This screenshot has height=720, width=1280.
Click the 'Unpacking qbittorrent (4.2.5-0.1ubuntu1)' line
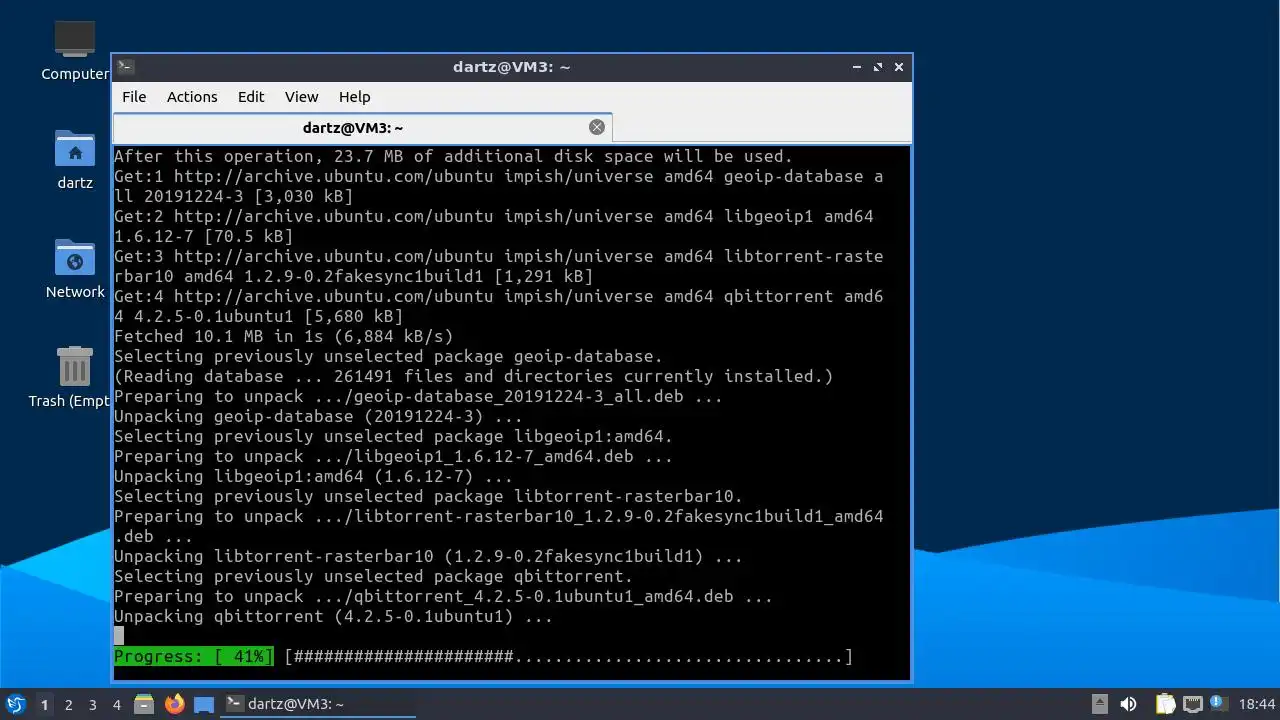click(x=334, y=617)
